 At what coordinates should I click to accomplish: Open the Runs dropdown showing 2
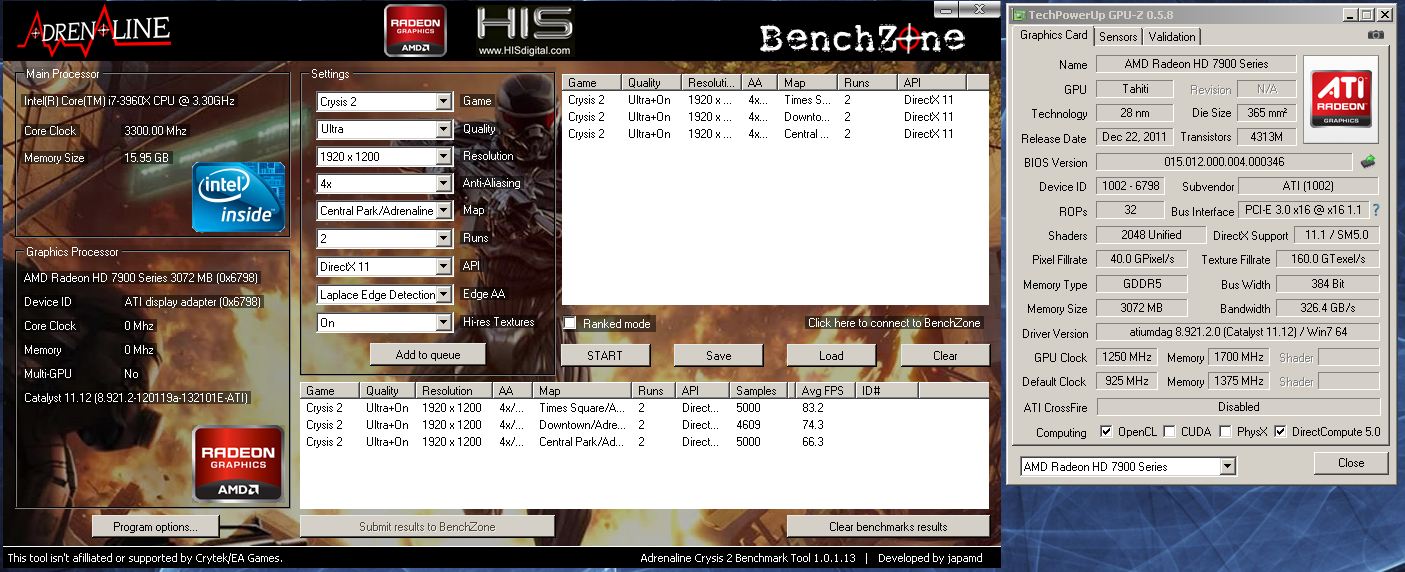click(x=385, y=239)
